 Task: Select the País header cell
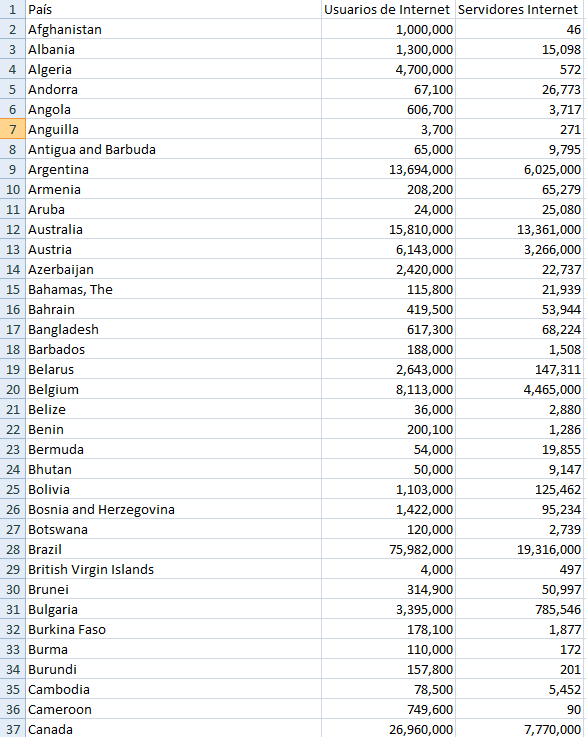(173, 9)
